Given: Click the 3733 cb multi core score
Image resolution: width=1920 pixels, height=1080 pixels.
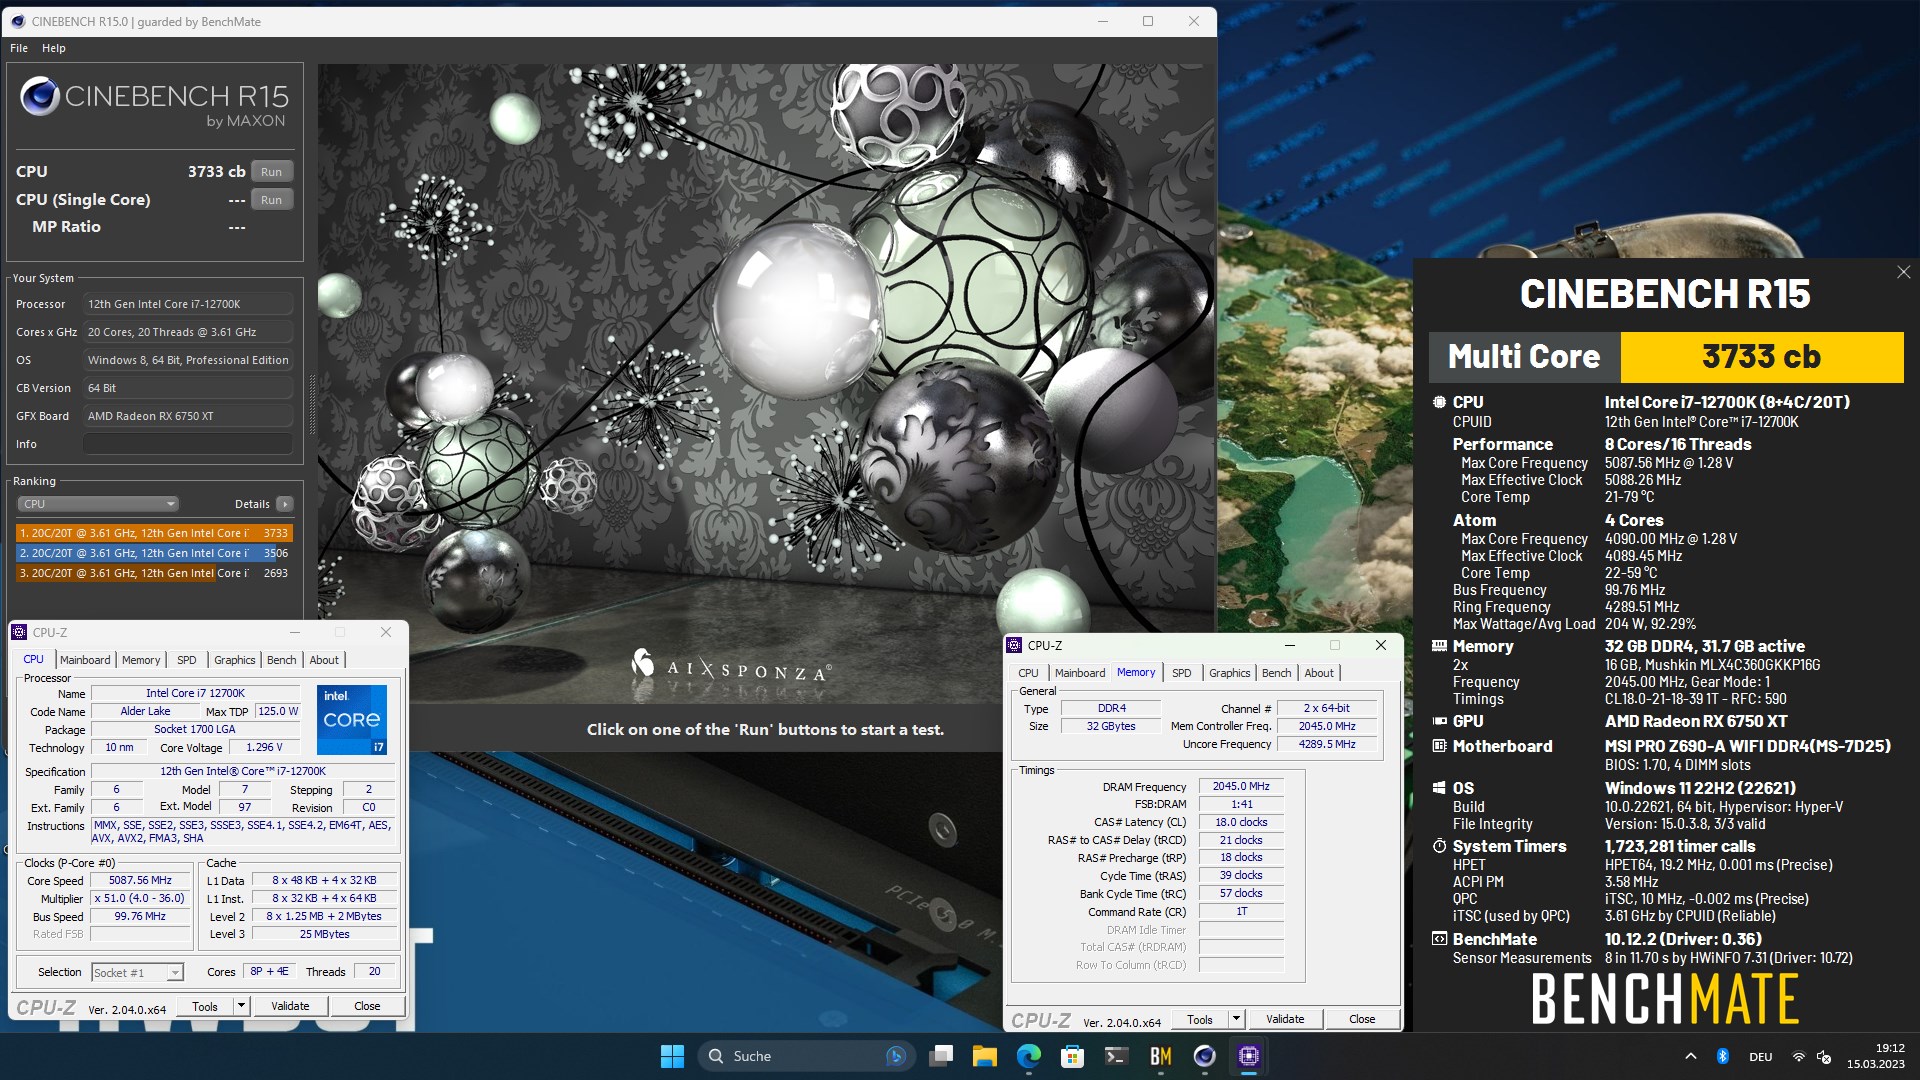Looking at the screenshot, I should coord(1761,357).
